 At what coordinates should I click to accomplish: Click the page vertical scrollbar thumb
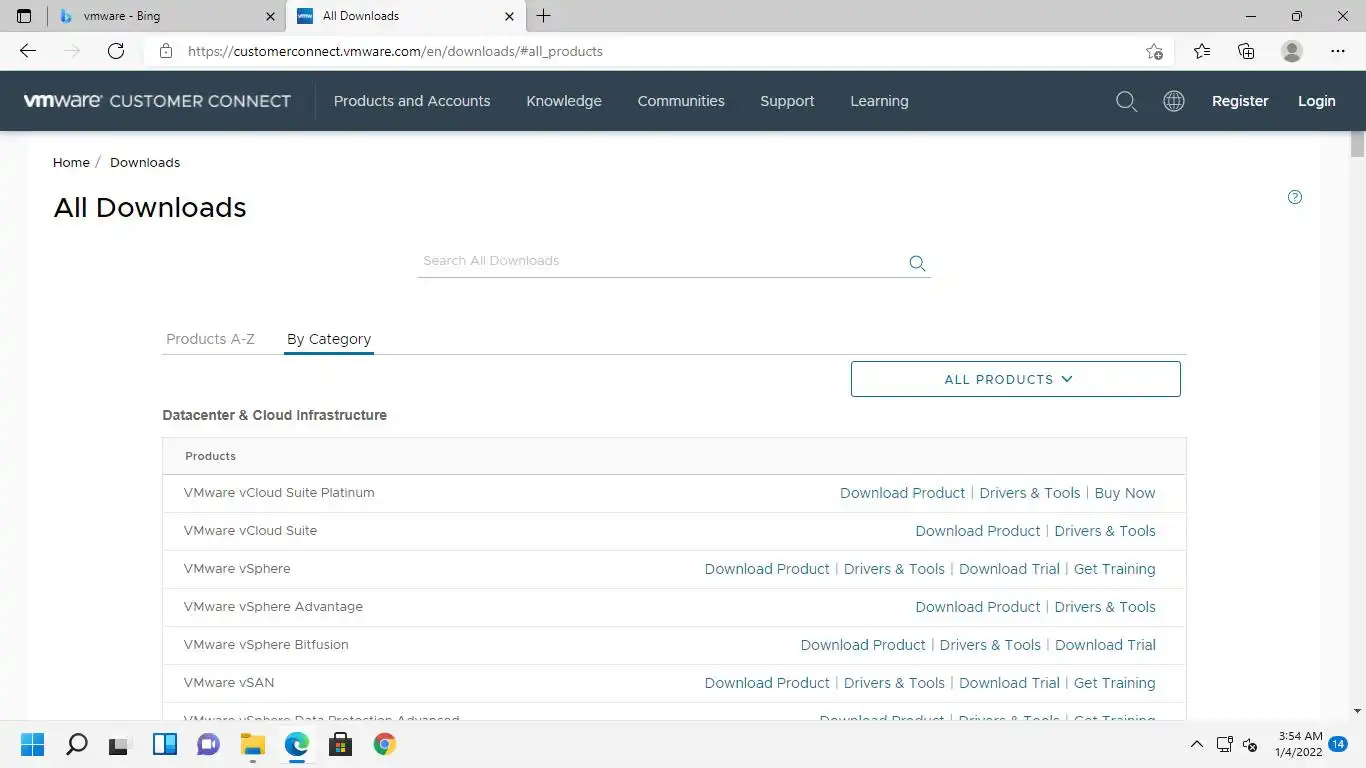1357,144
